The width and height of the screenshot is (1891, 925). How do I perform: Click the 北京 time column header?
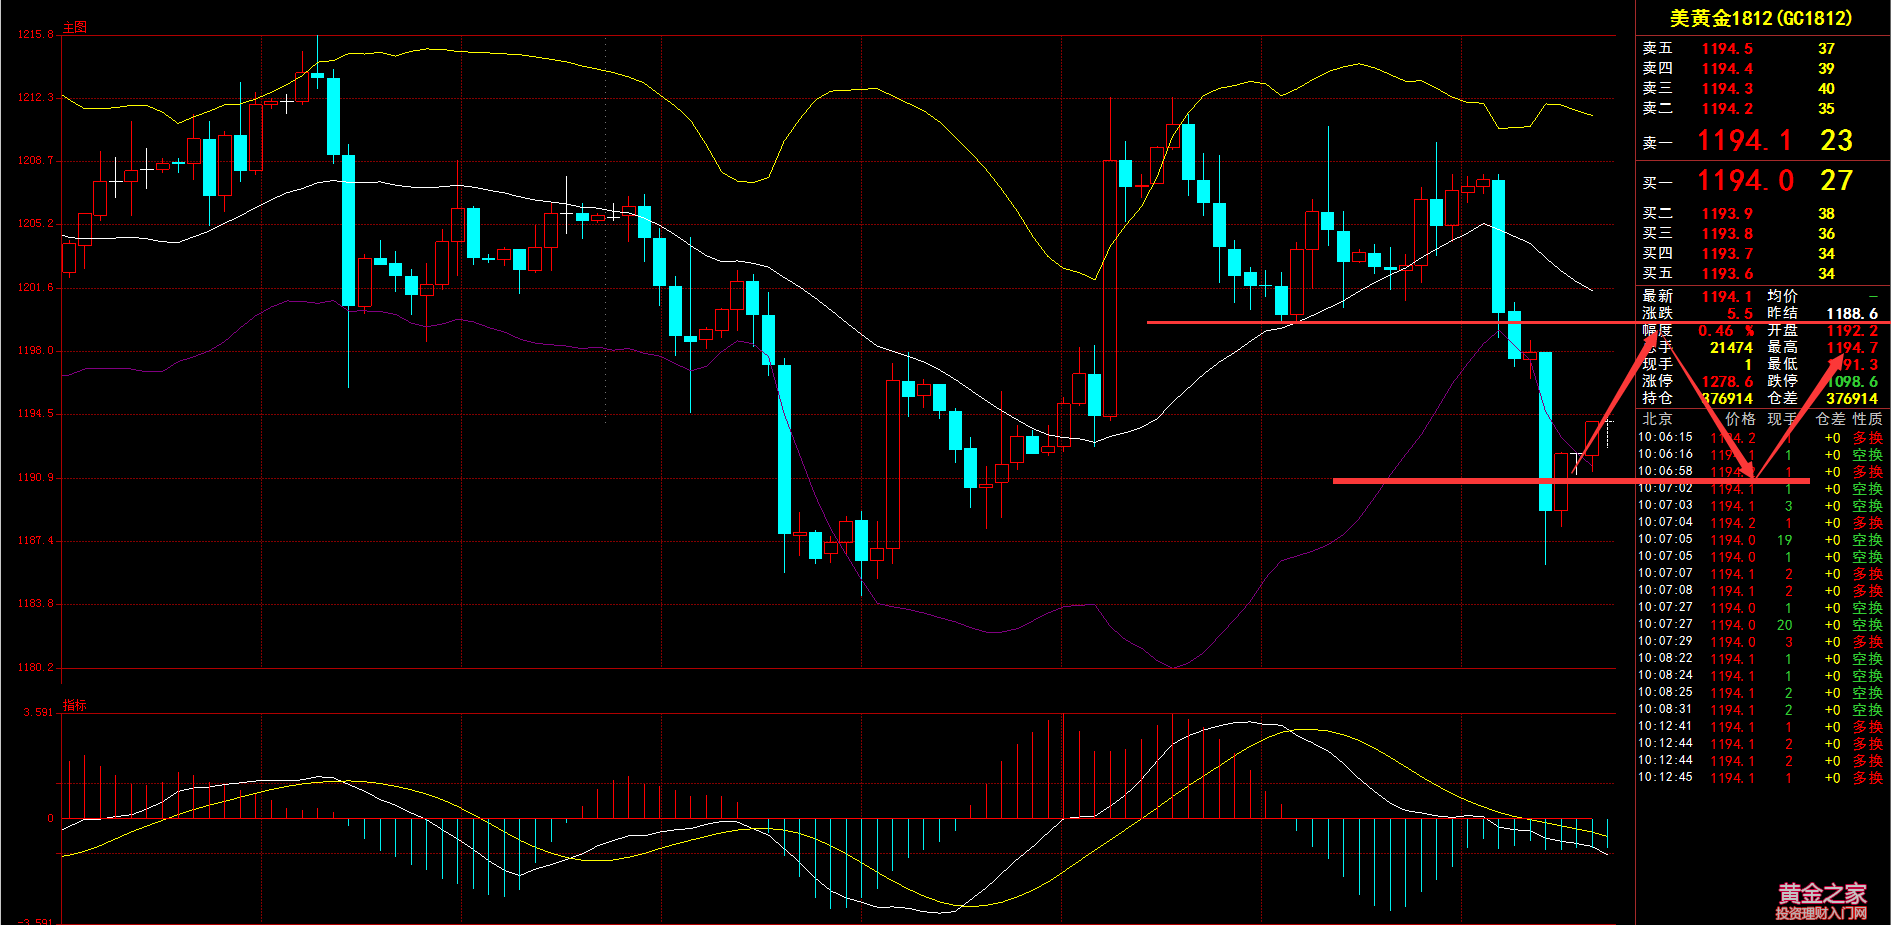tap(1657, 419)
